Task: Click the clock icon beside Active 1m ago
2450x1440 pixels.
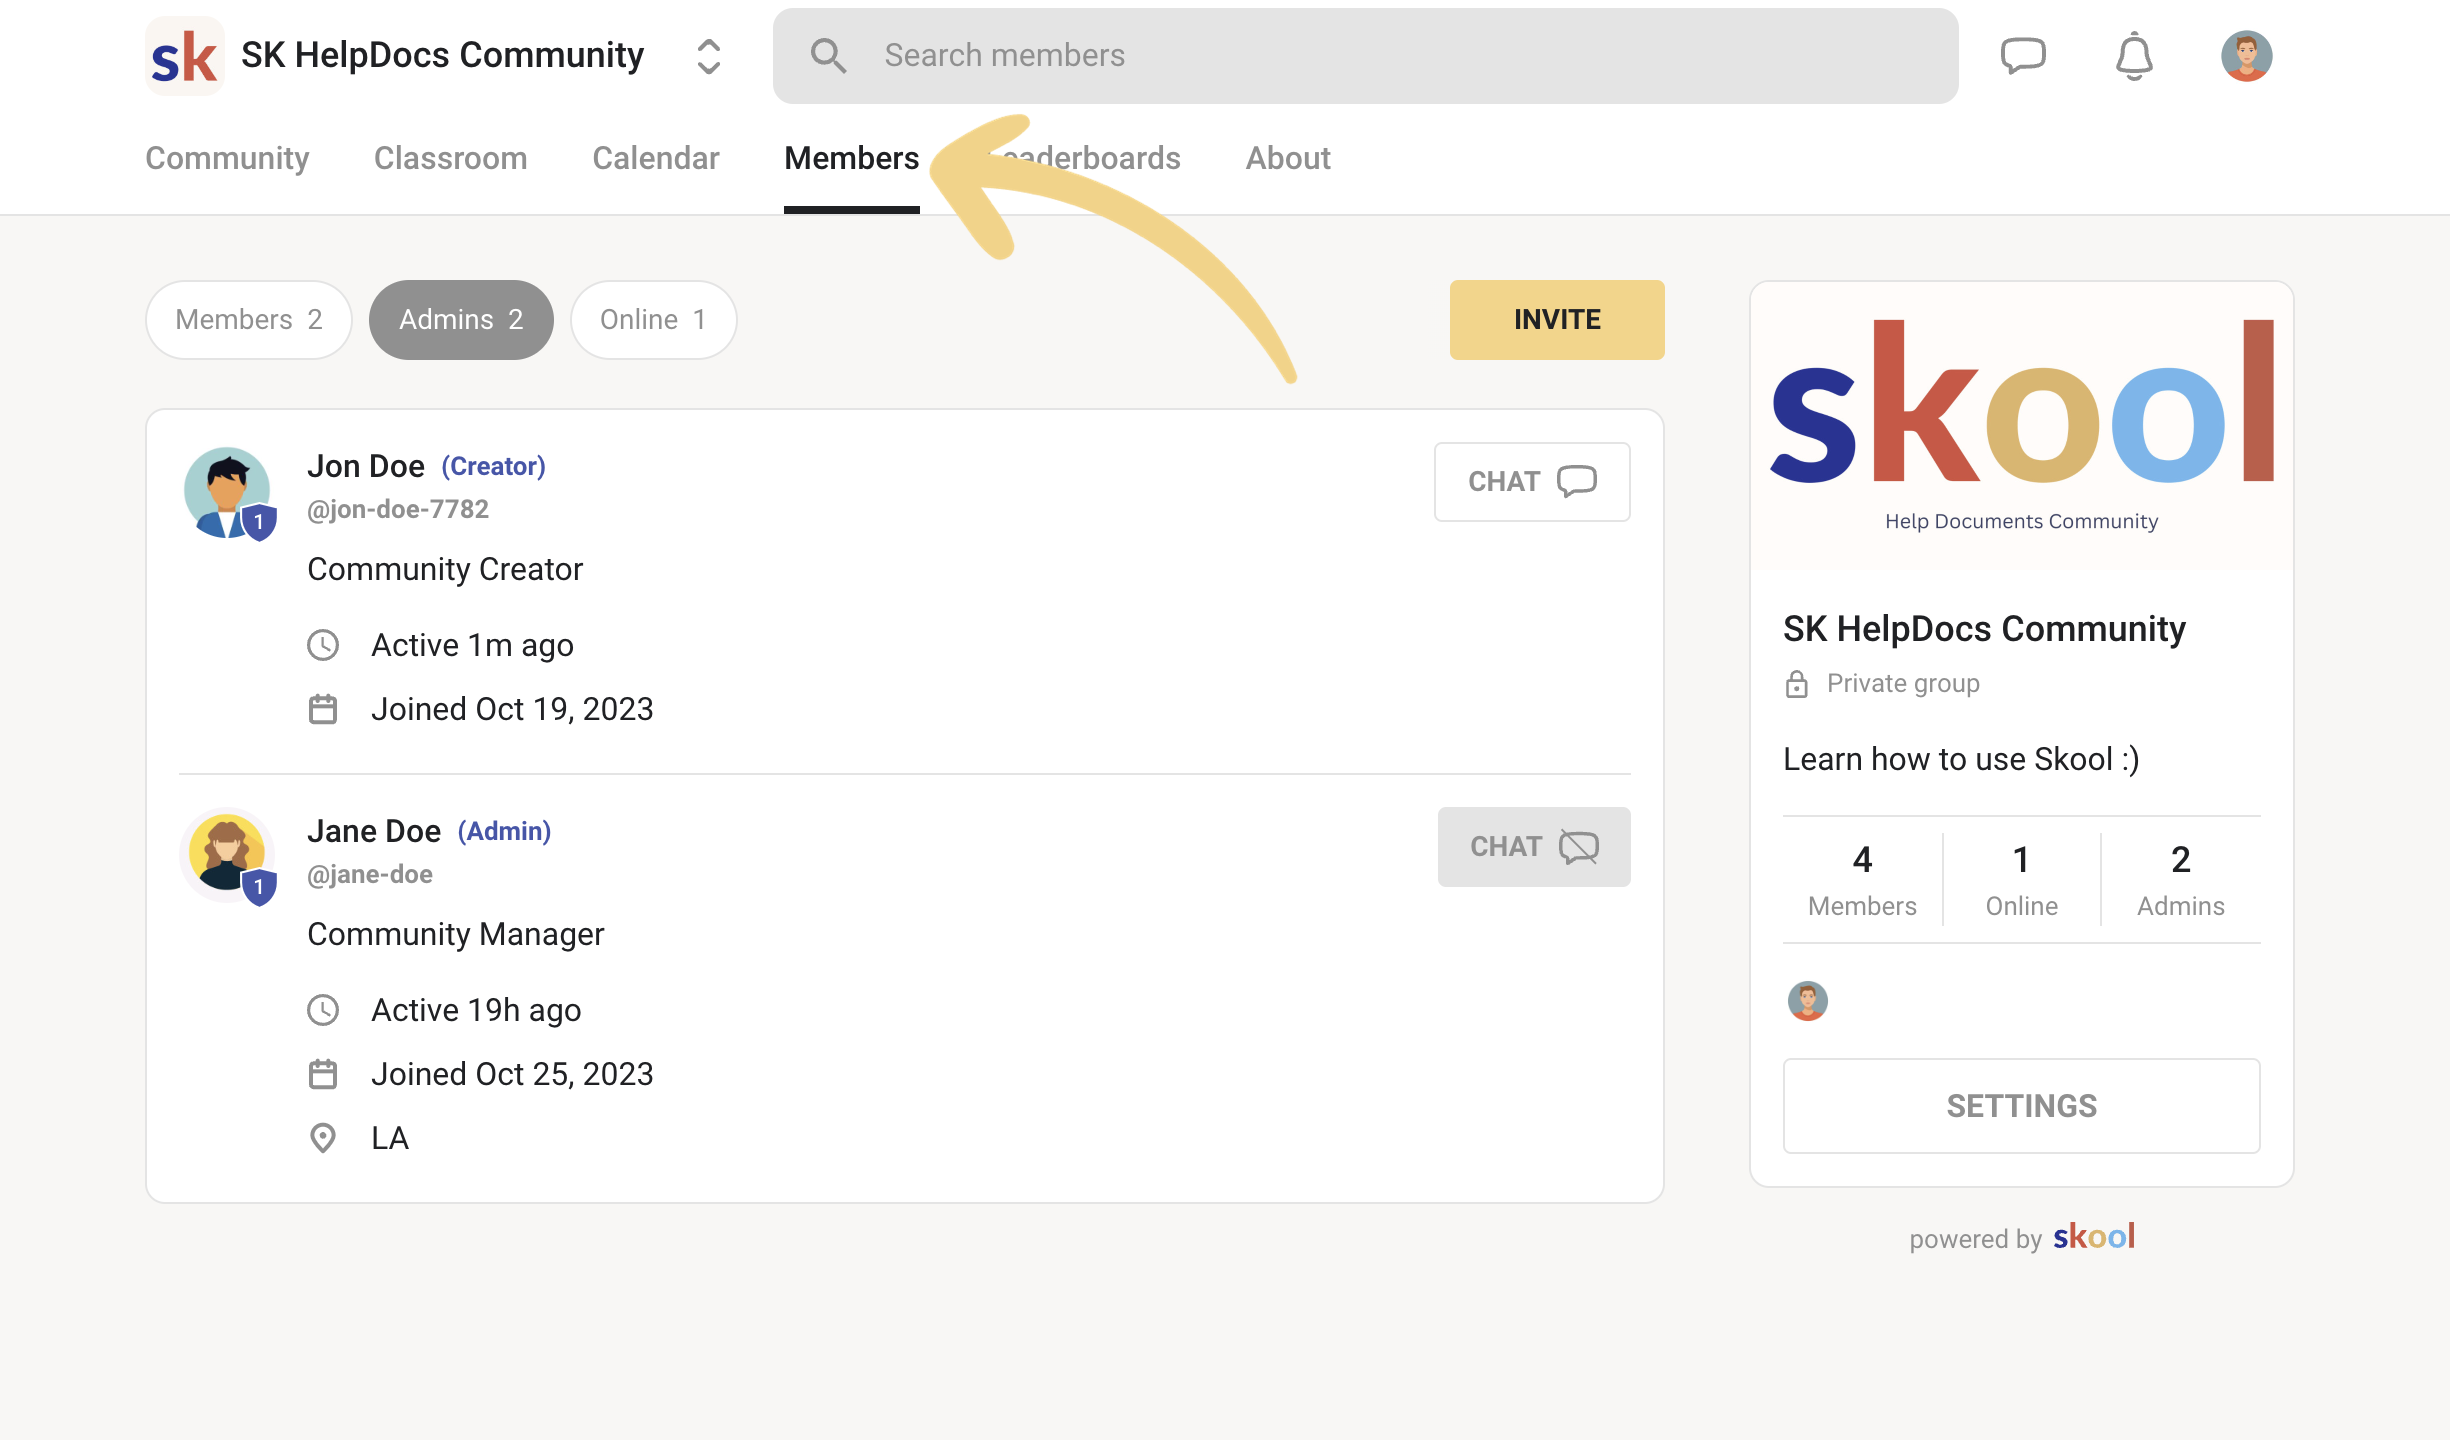Action: [323, 645]
